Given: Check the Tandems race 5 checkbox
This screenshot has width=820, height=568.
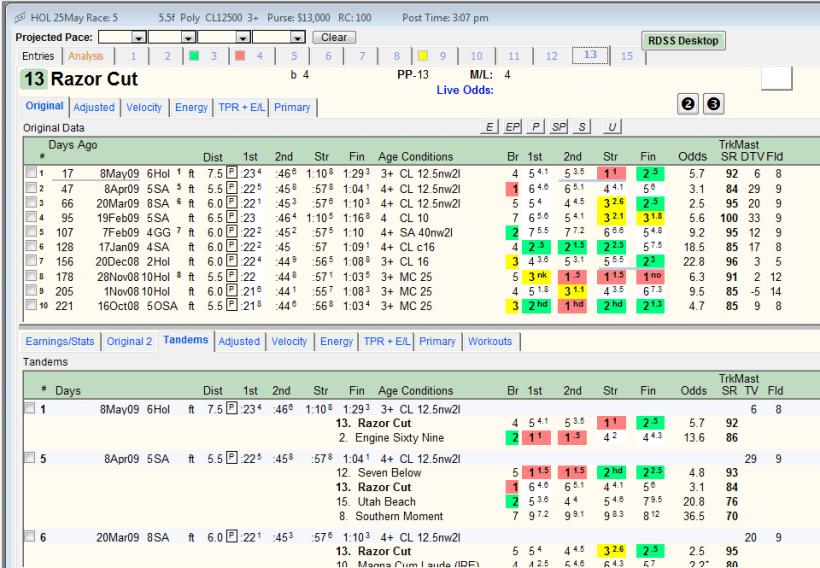Looking at the screenshot, I should 30,458.
